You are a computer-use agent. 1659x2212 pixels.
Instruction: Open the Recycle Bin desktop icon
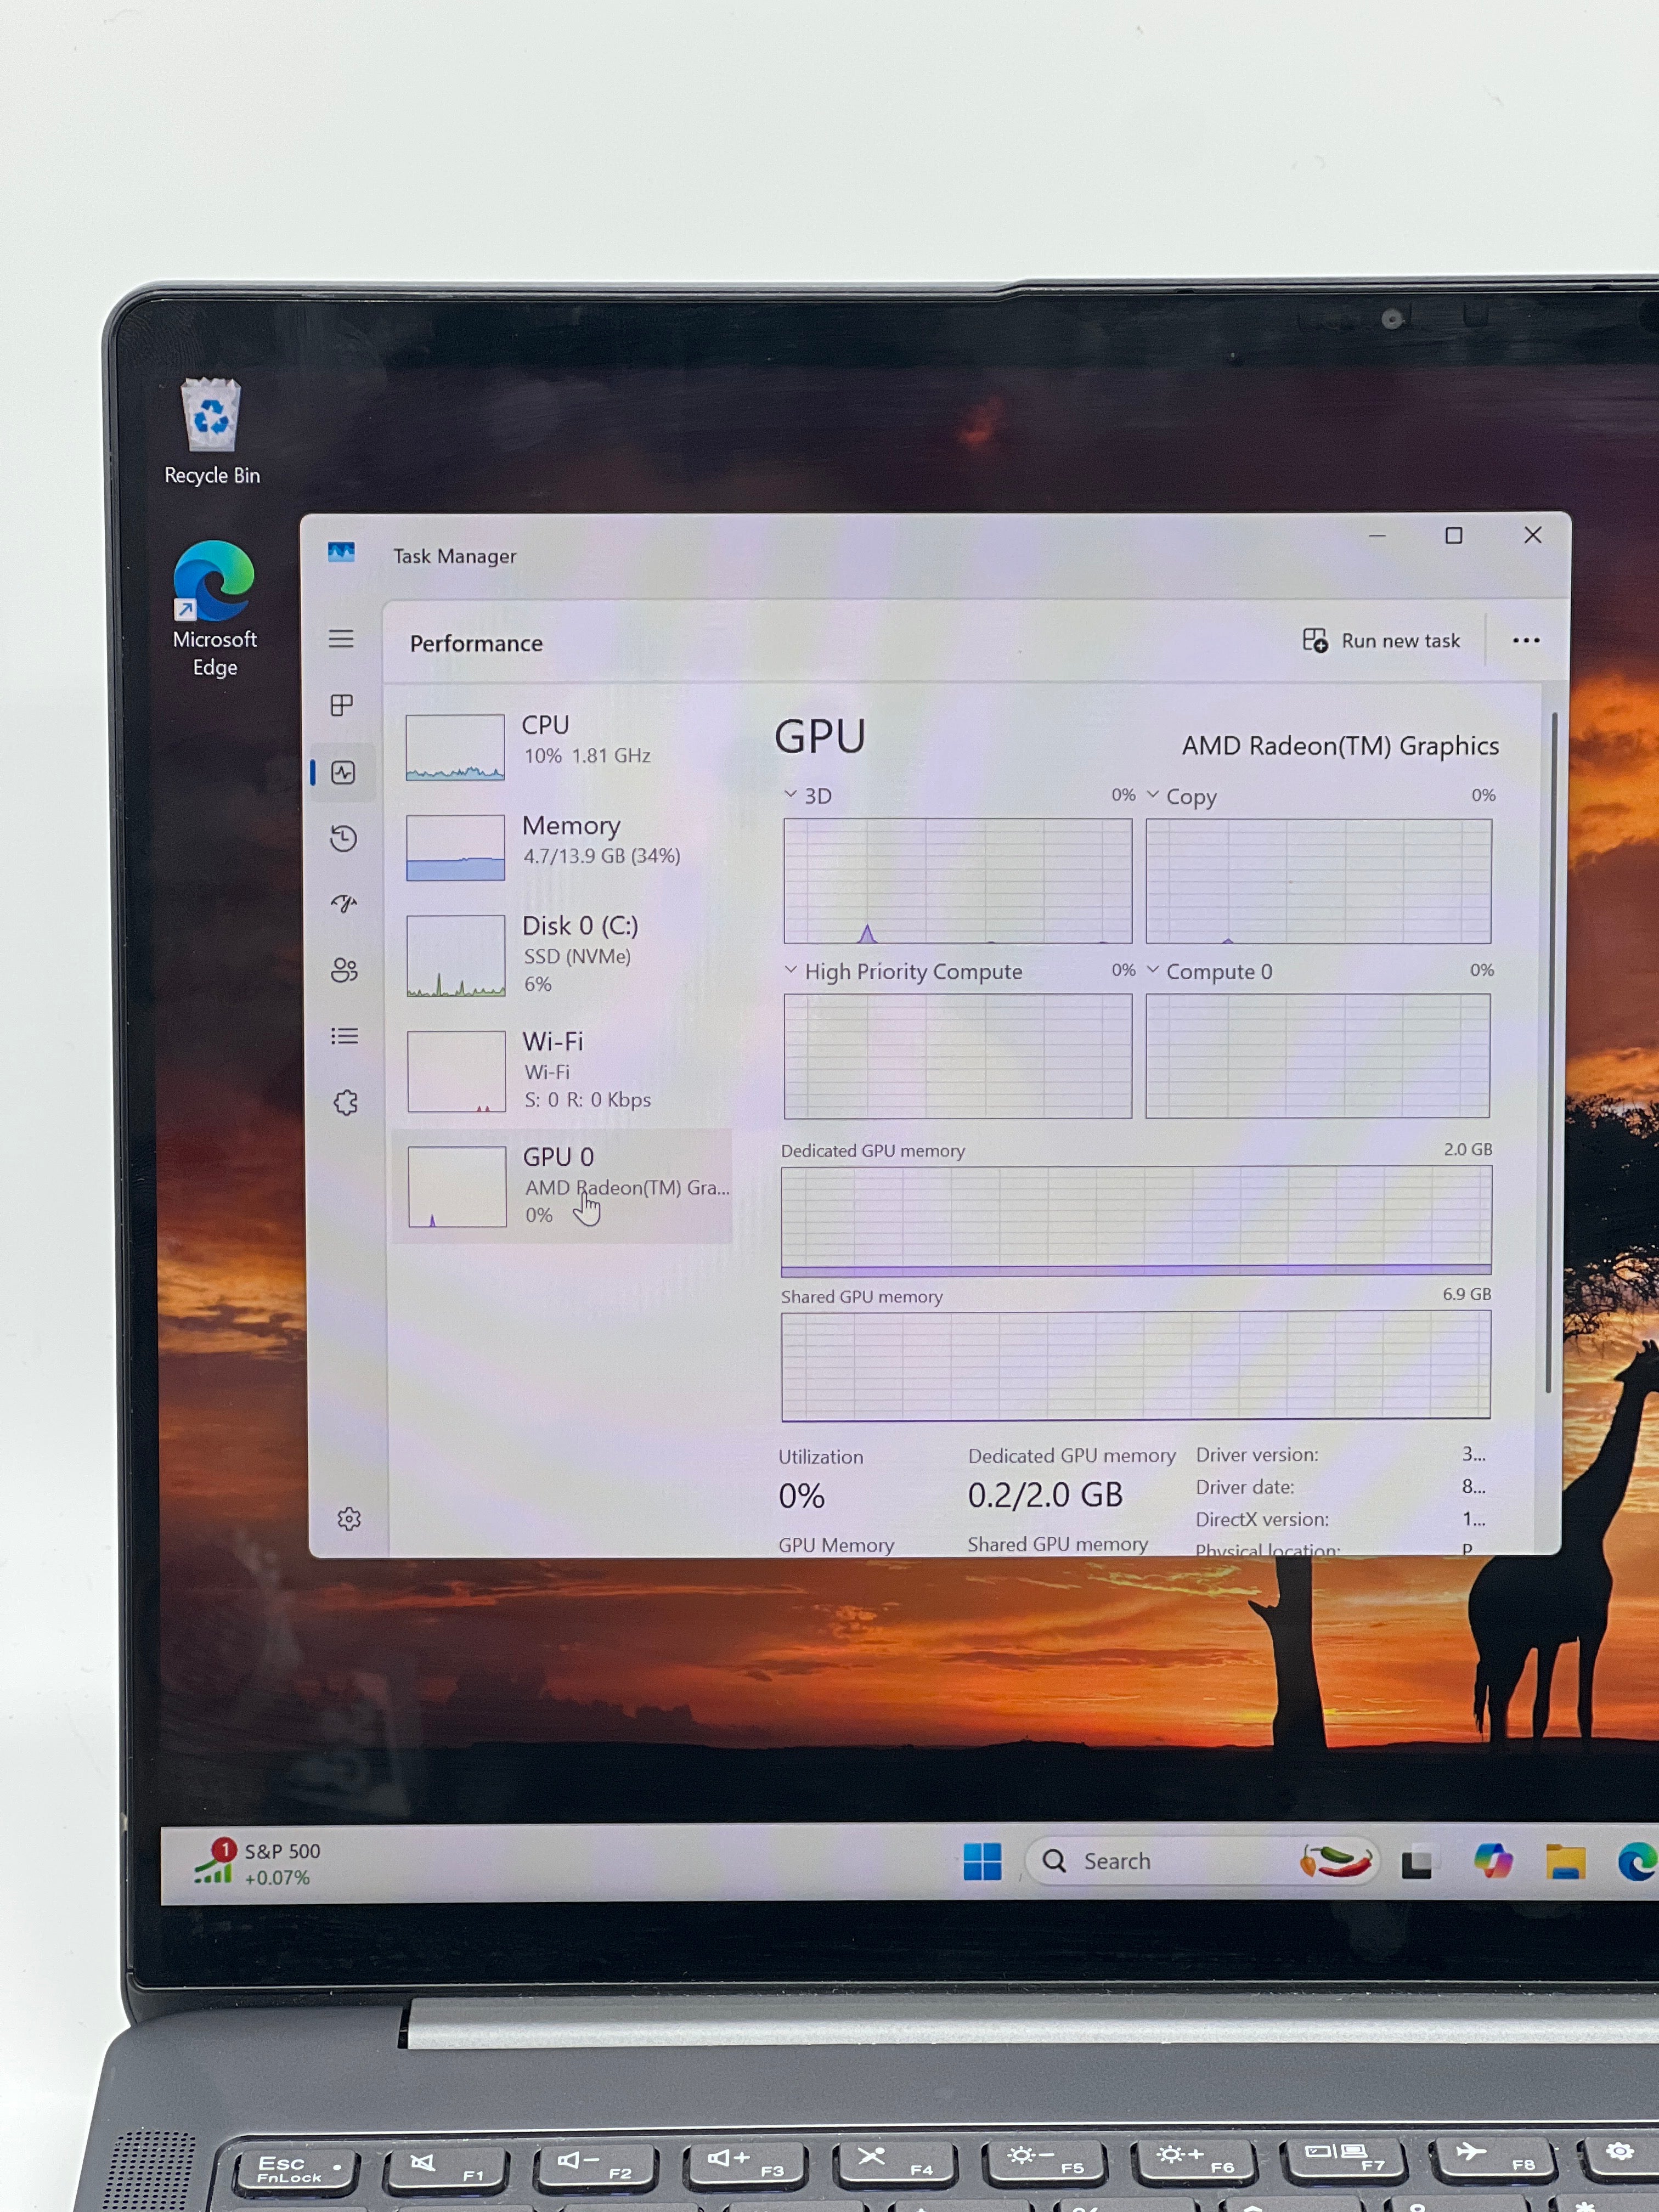pos(211,431)
